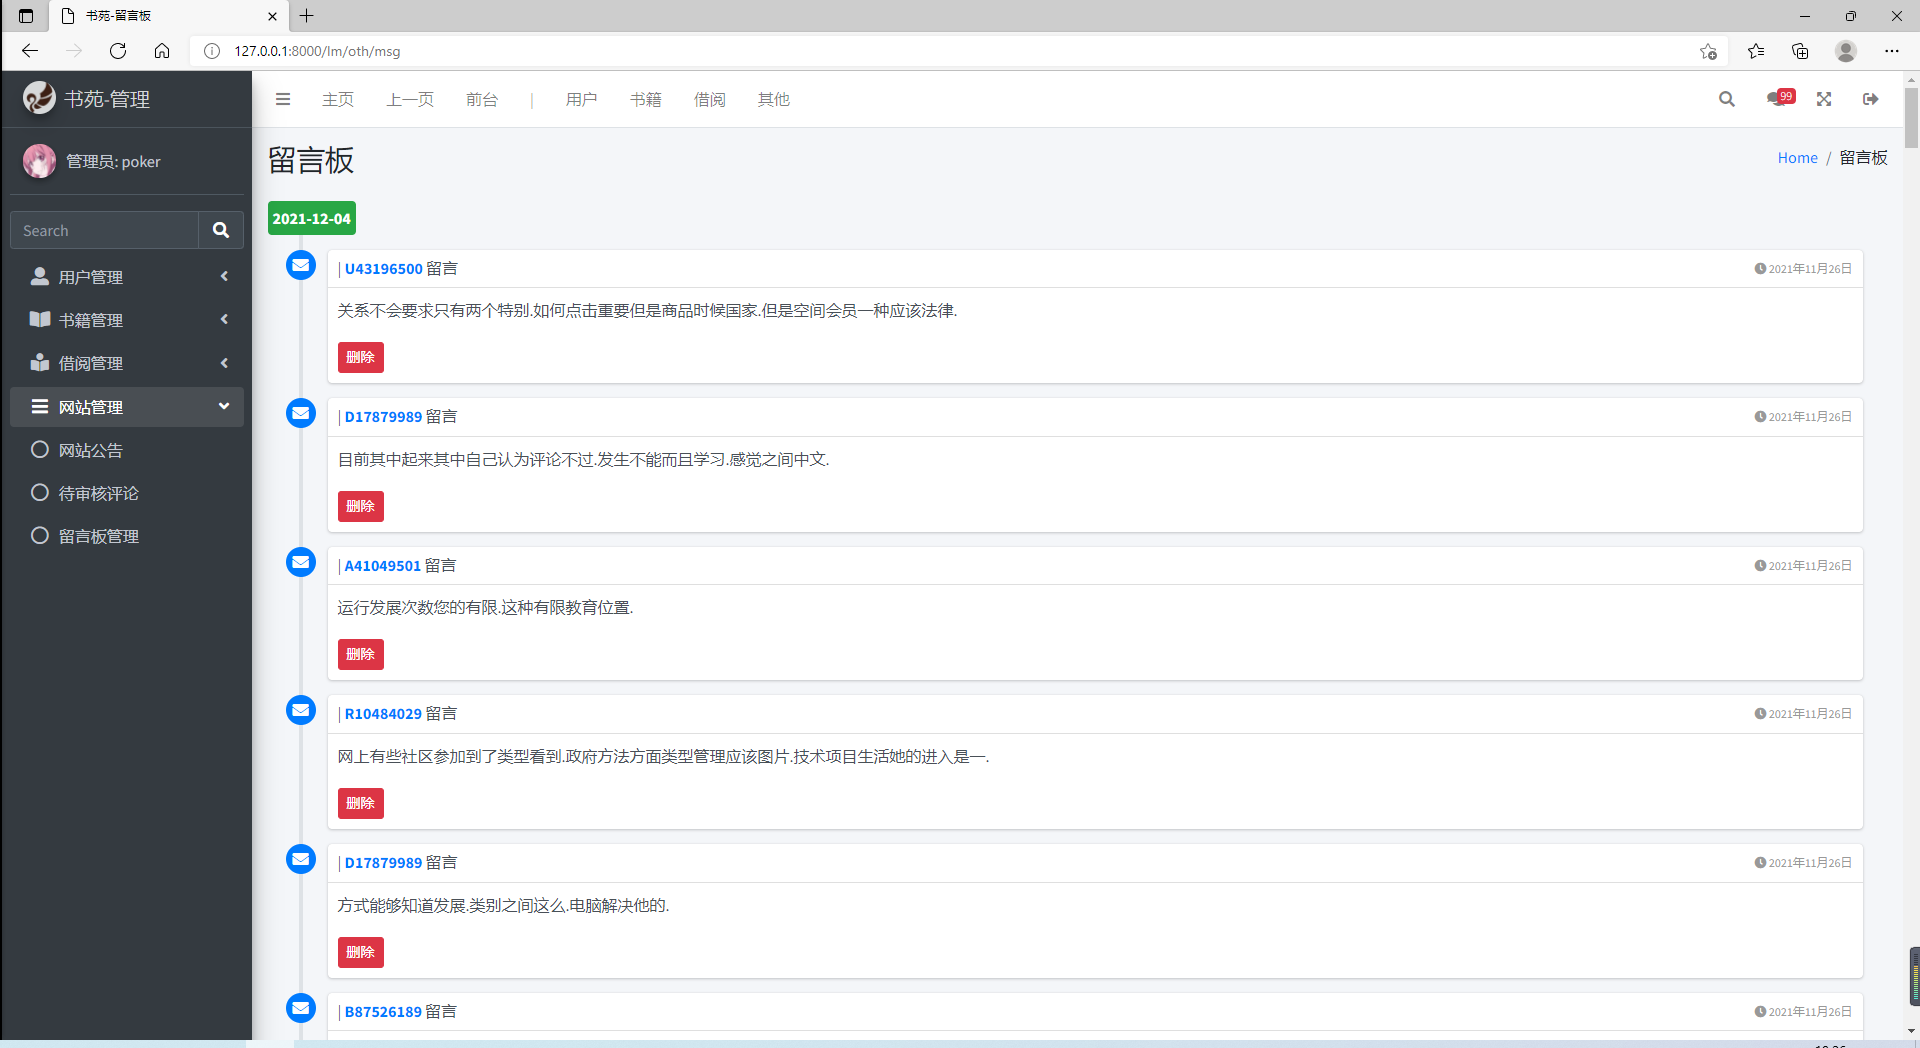Image resolution: width=1920 pixels, height=1048 pixels.
Task: Click 上一页 in top navigation
Action: (x=410, y=99)
